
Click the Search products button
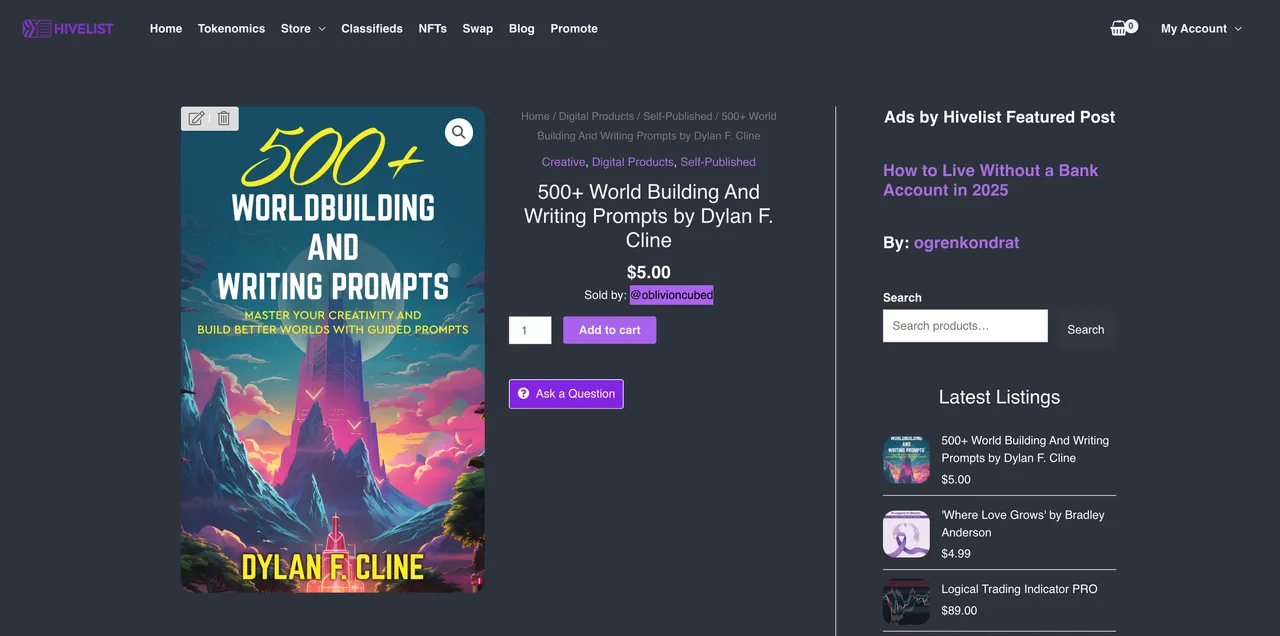point(1086,329)
